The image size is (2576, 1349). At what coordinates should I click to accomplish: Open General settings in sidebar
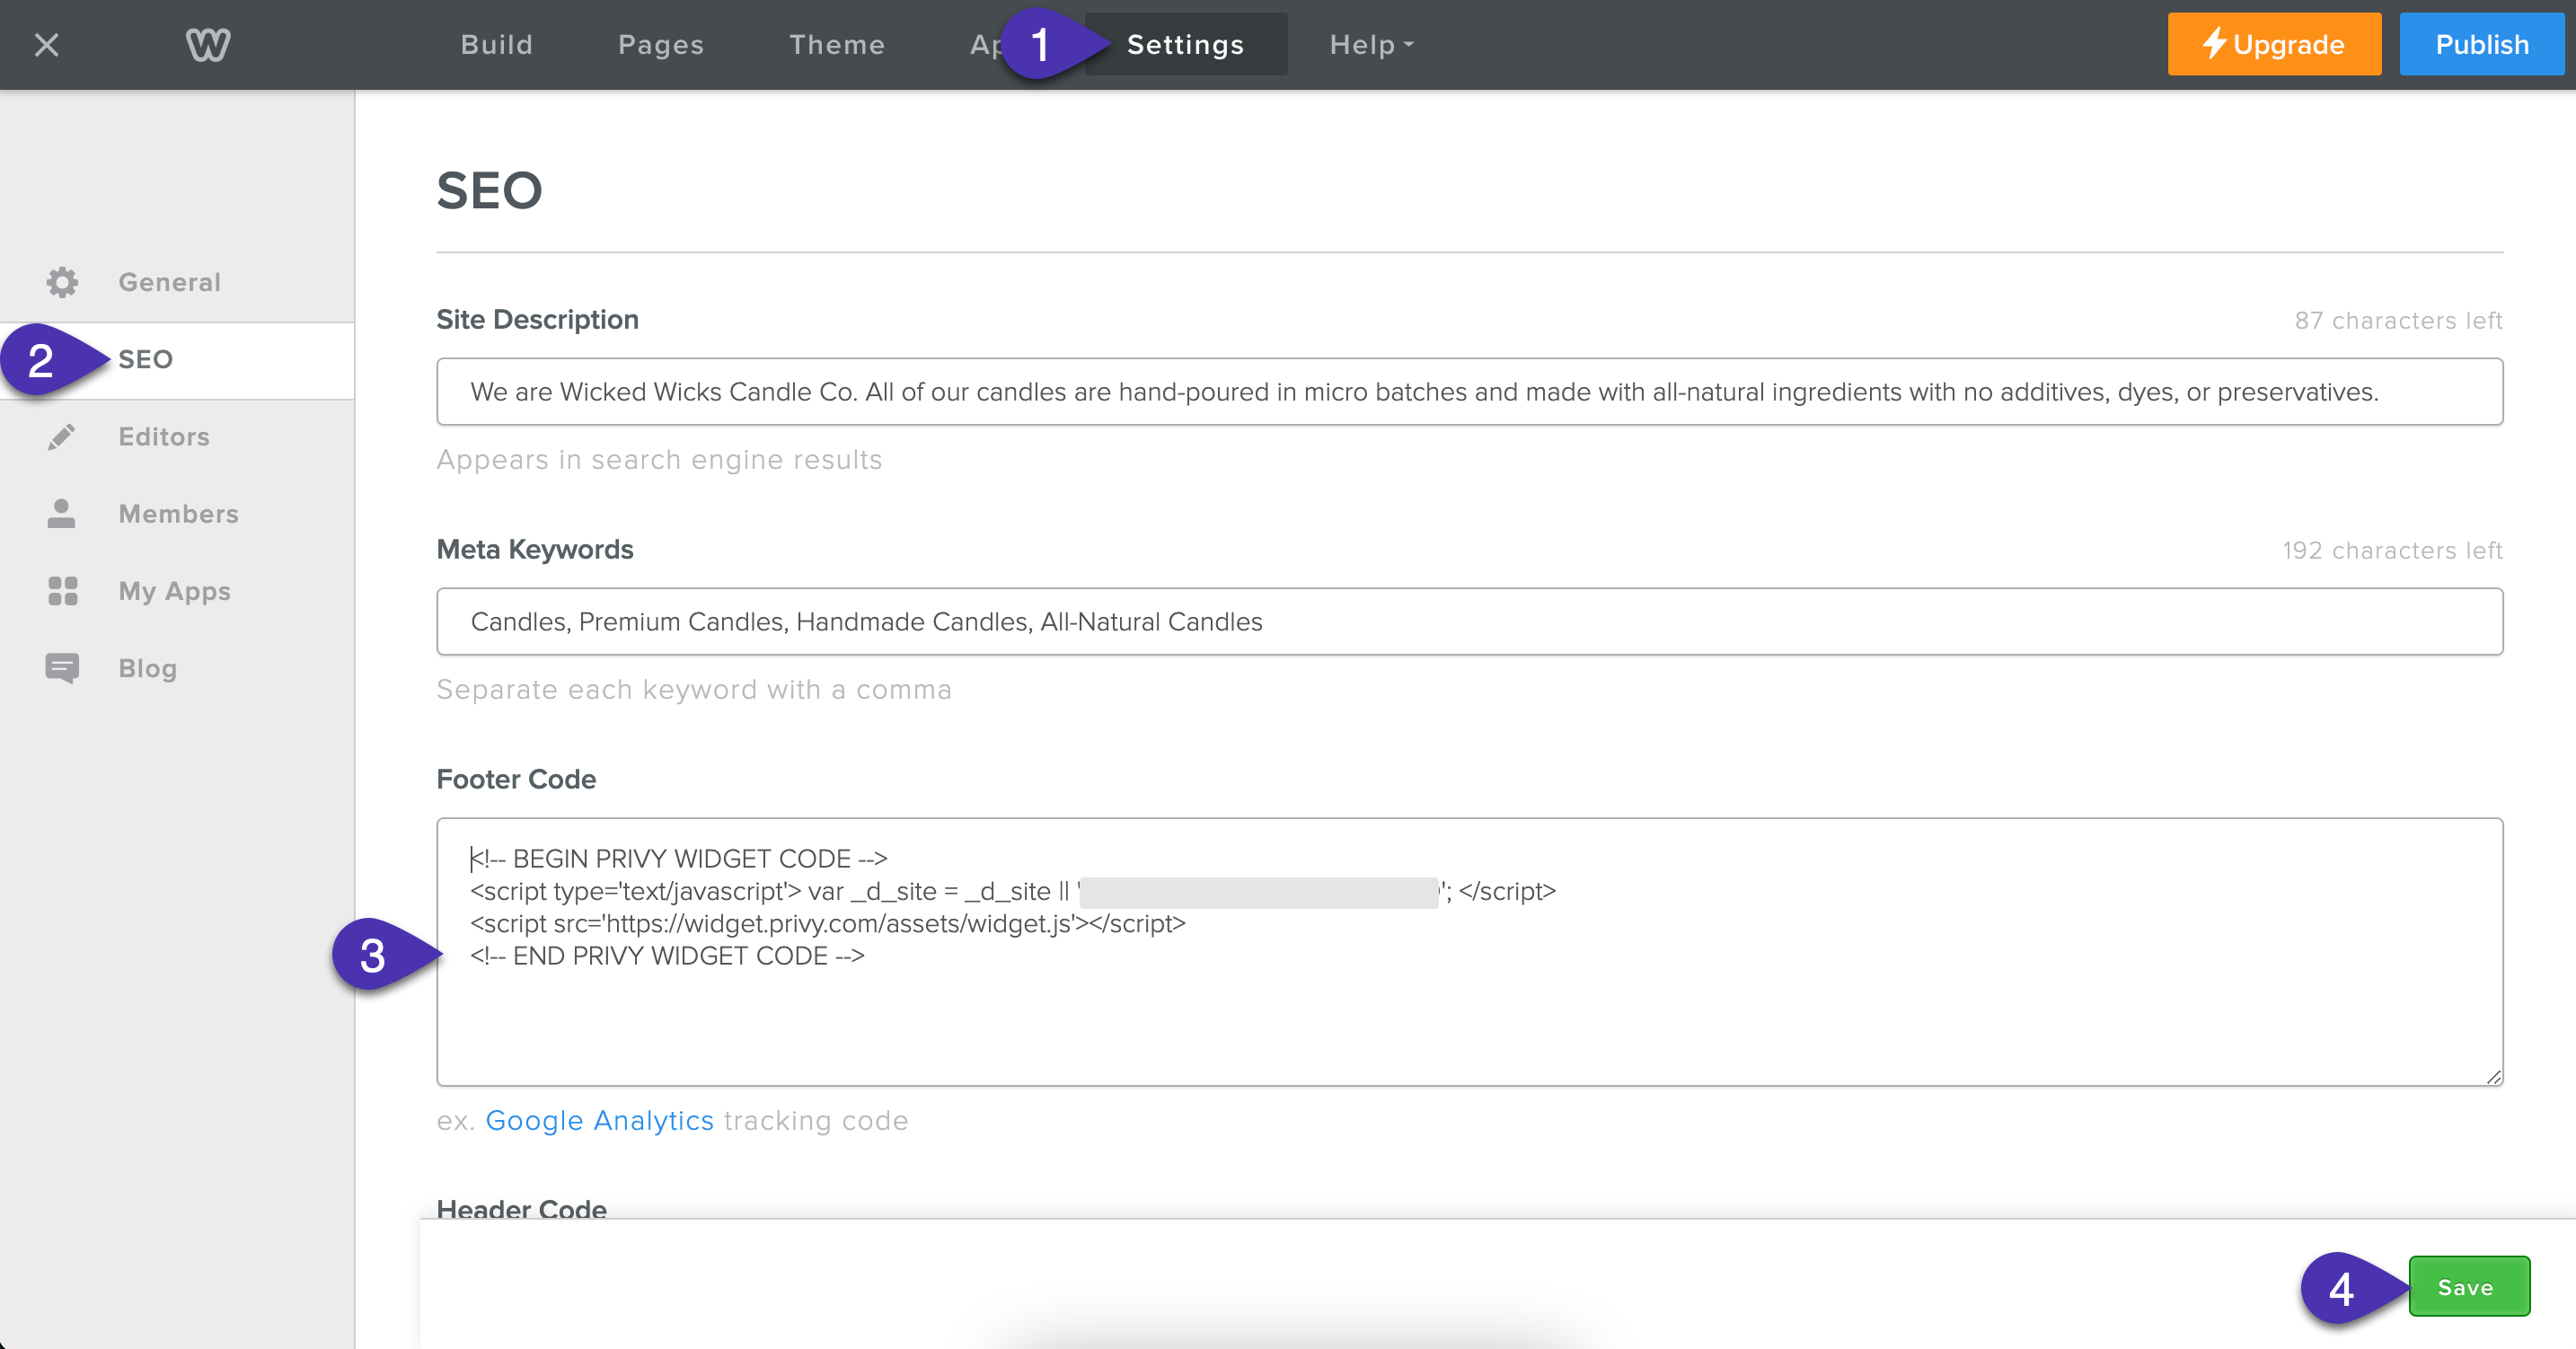[170, 282]
